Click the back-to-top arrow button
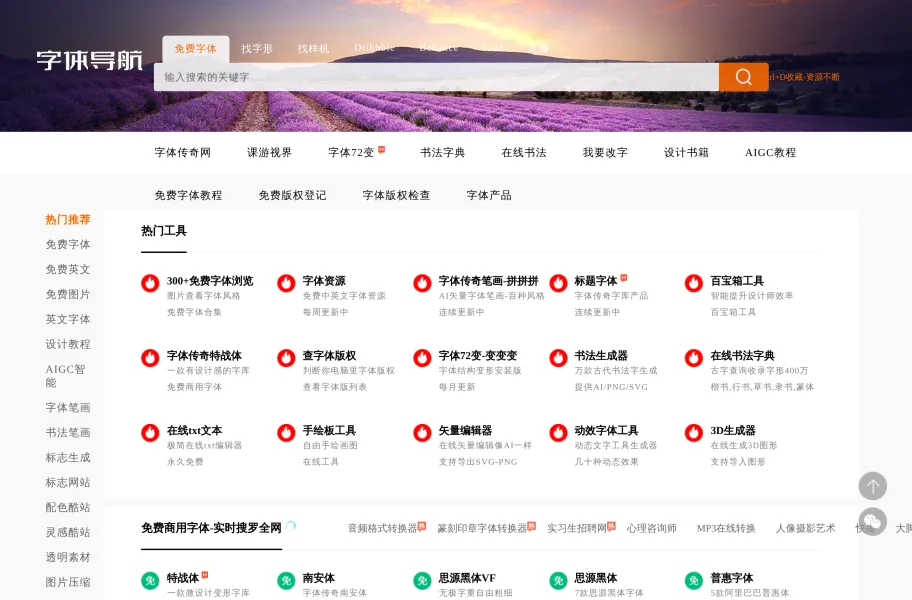 tap(872, 486)
